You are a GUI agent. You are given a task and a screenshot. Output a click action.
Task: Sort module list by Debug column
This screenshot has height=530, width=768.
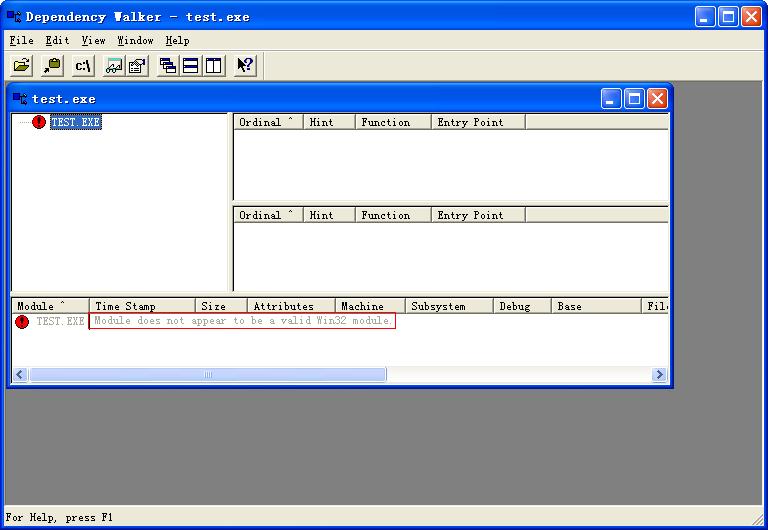pos(522,306)
